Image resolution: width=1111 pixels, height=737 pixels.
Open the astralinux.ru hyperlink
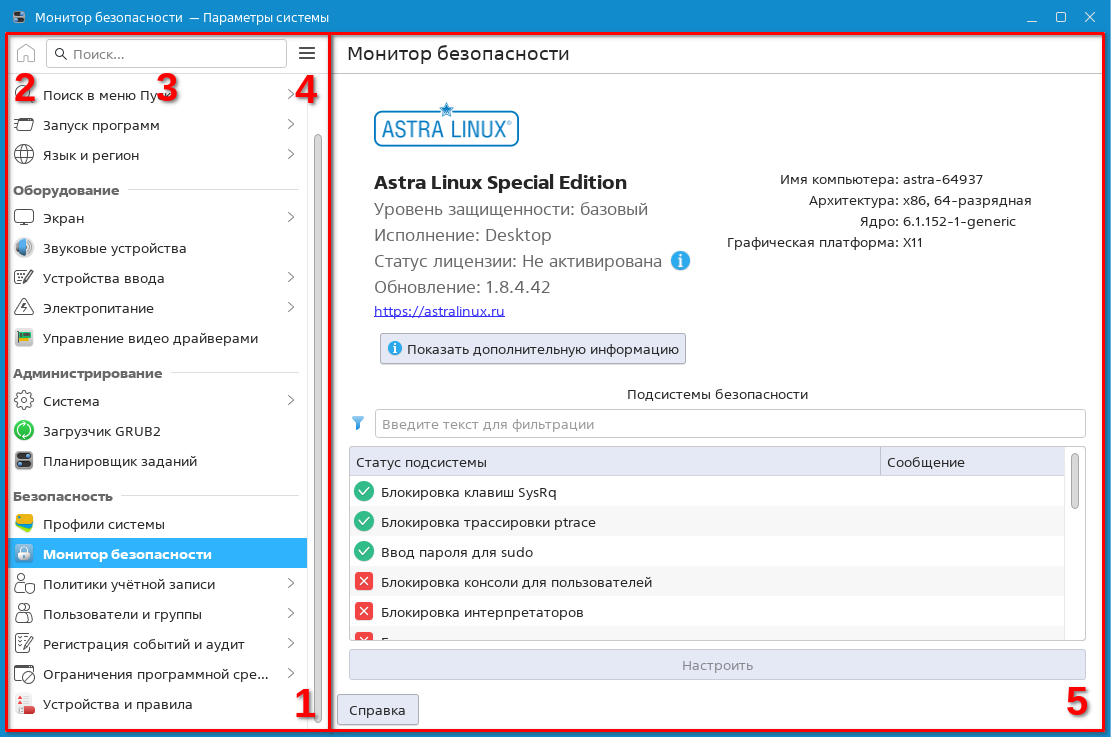pyautogui.click(x=439, y=311)
